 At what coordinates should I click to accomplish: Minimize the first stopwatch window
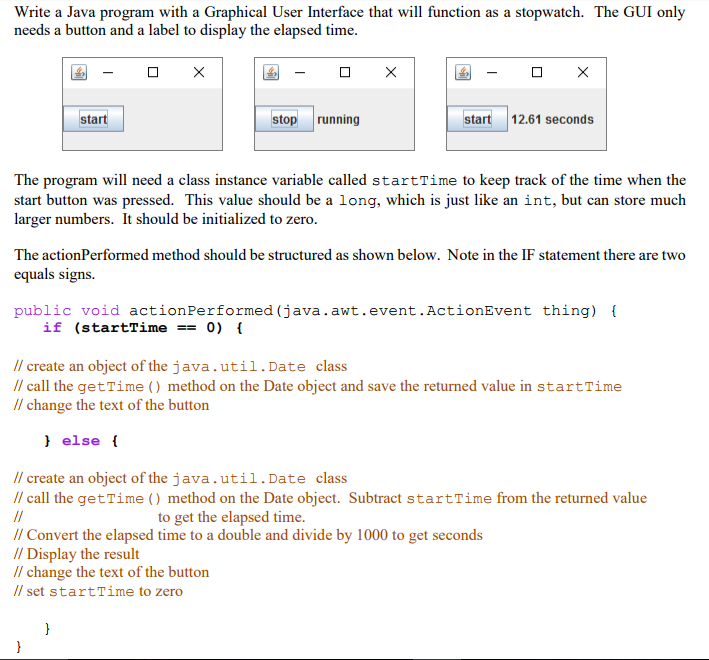click(108, 72)
